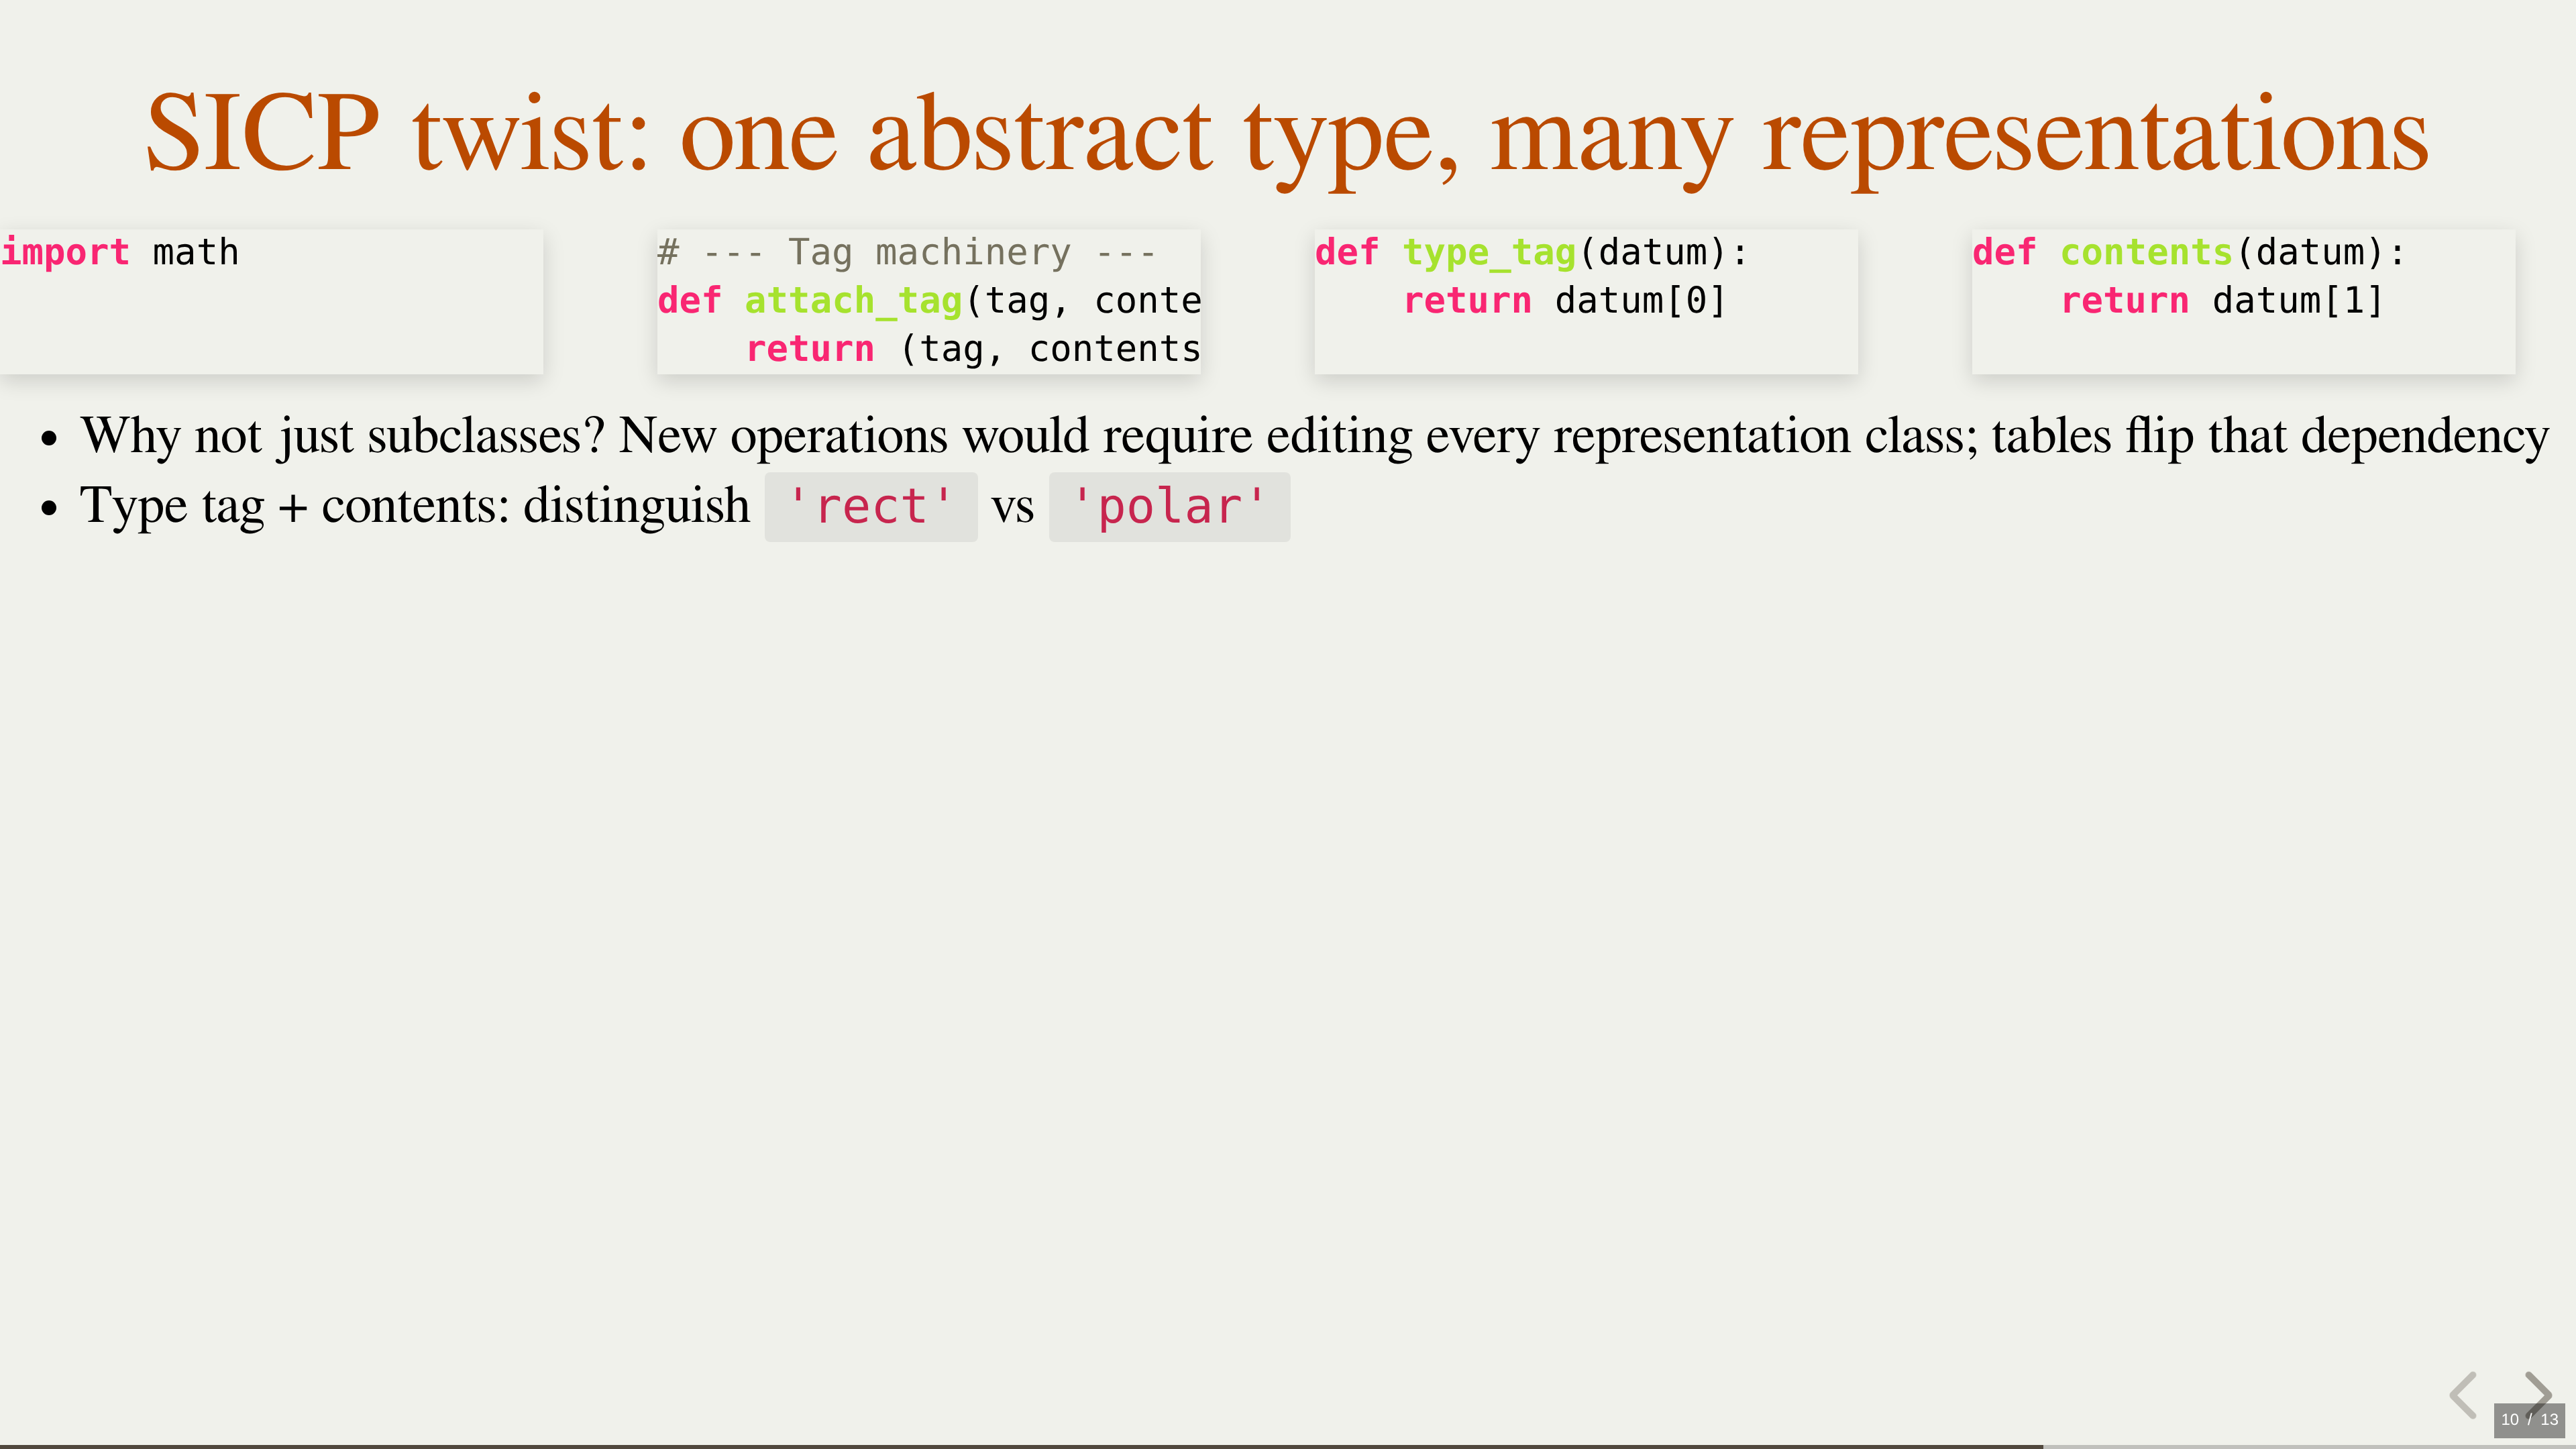Click the 'import' keyword in first block

pyautogui.click(x=66, y=252)
